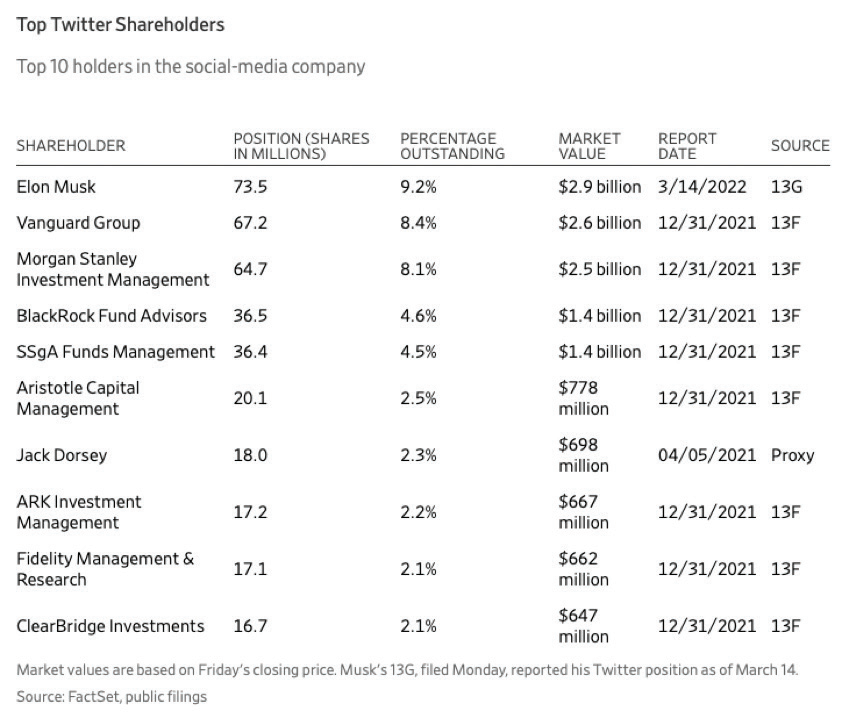Select the MARKET VALUE column header

(x=589, y=146)
